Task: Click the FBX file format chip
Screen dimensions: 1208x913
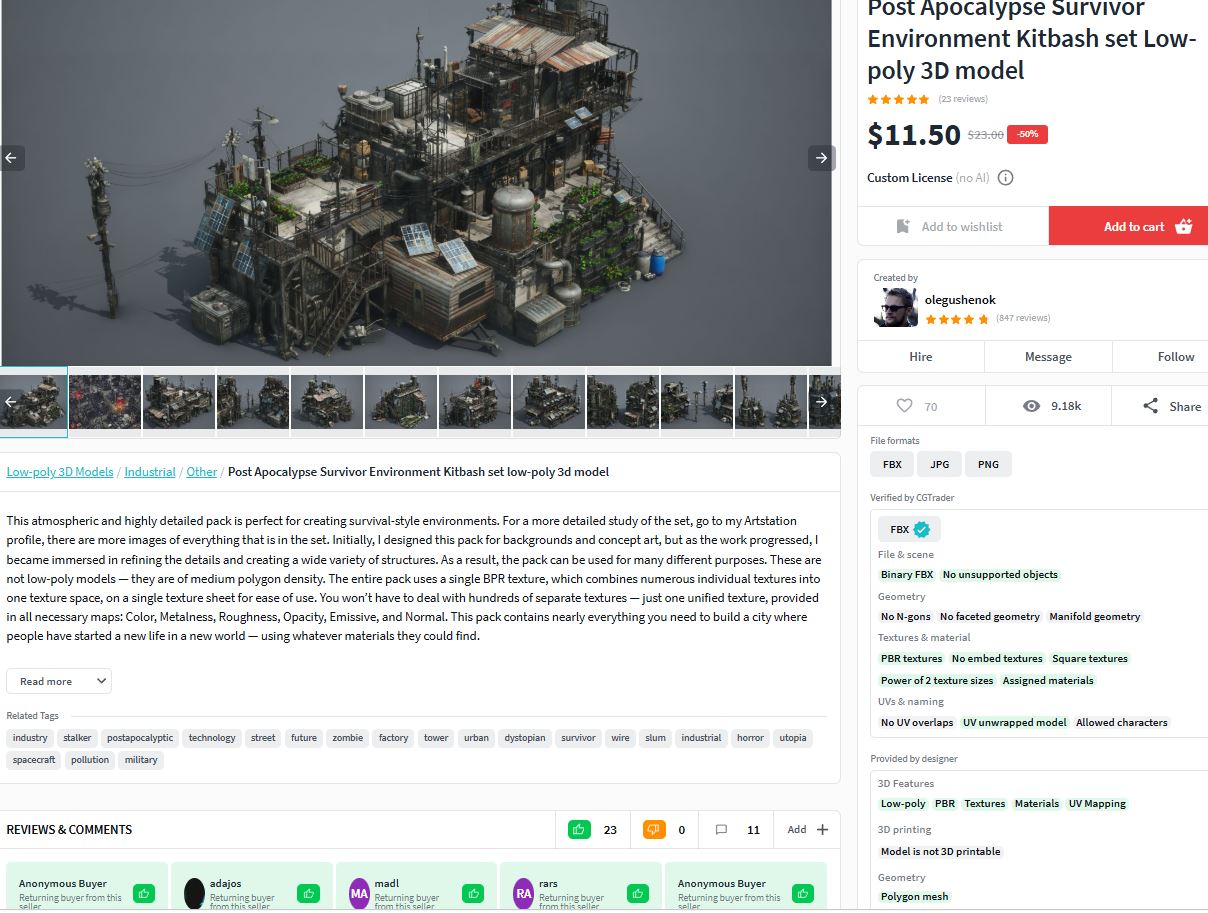Action: tap(892, 464)
